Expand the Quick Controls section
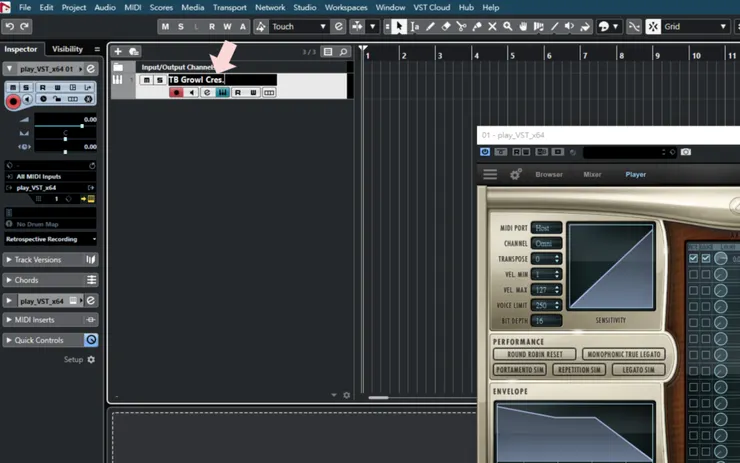The height and width of the screenshot is (463, 740). coord(9,340)
